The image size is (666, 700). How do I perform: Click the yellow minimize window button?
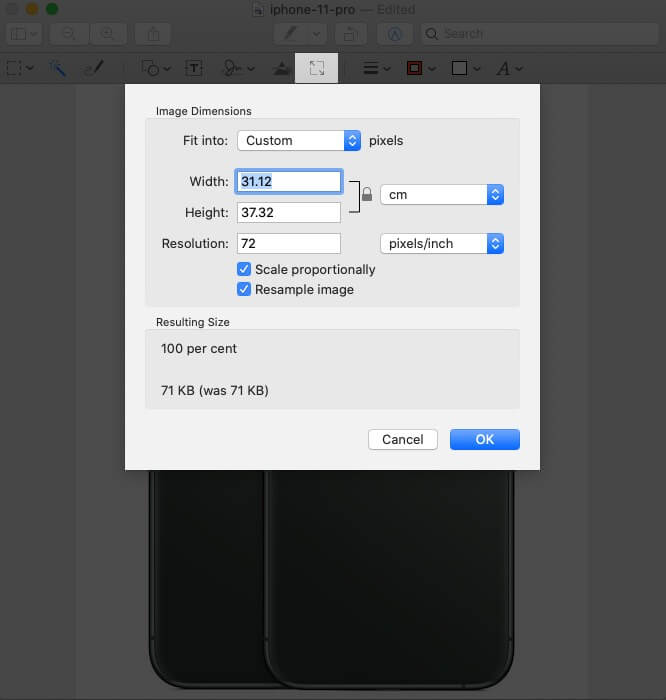(32, 9)
